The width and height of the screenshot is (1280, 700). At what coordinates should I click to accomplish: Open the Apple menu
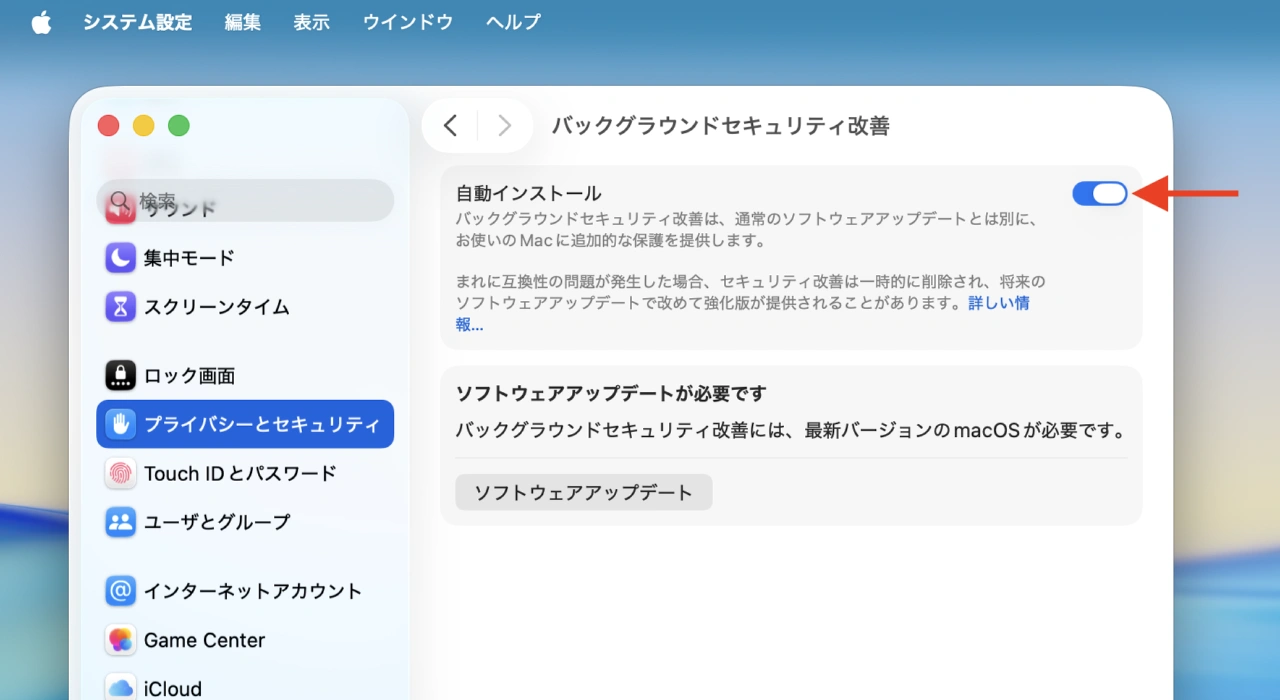(40, 22)
